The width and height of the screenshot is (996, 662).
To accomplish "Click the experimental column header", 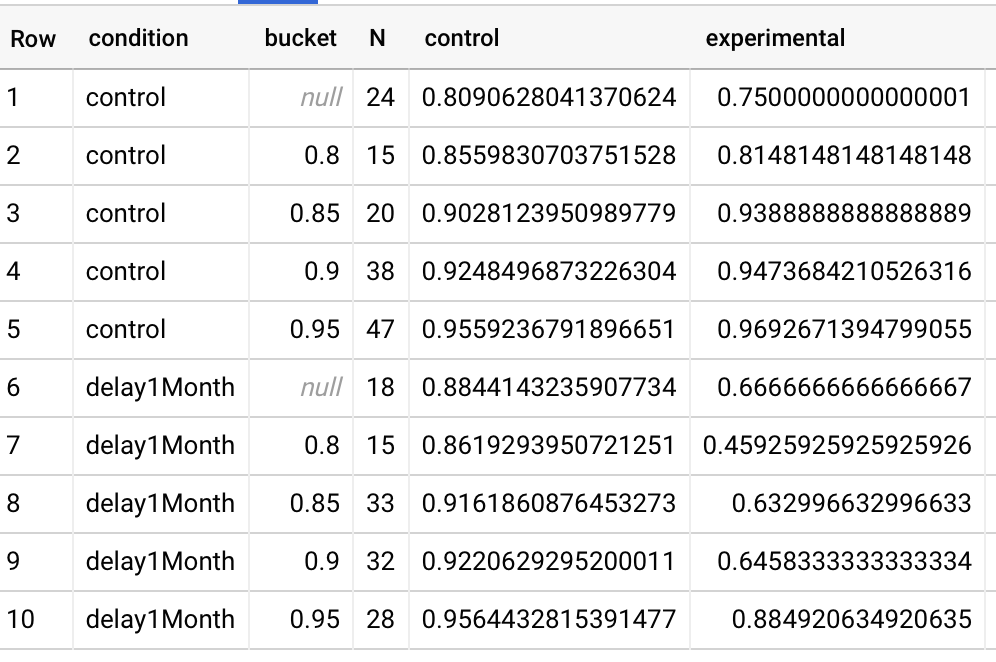I will [775, 39].
